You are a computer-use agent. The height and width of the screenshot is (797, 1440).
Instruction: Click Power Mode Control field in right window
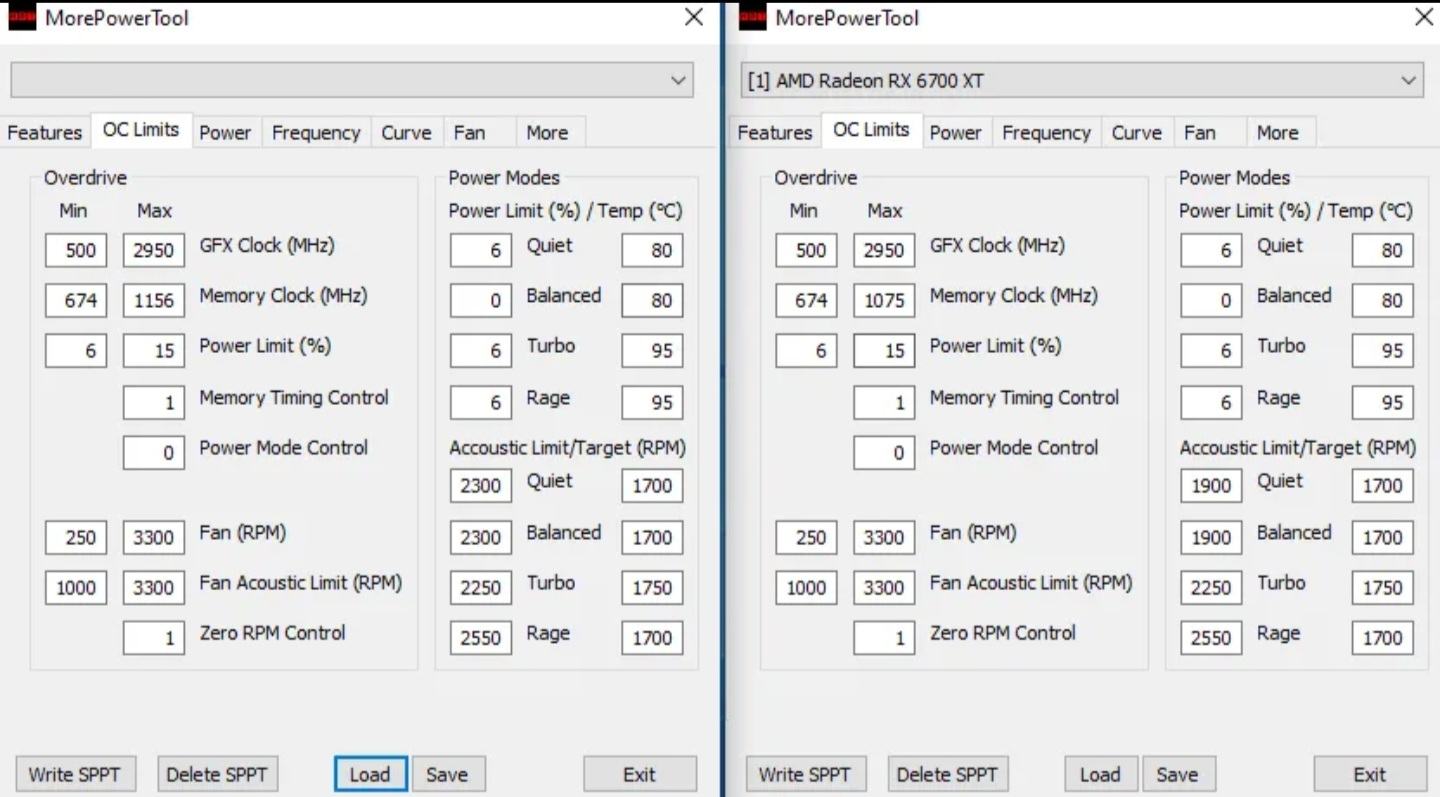pyautogui.click(x=884, y=452)
